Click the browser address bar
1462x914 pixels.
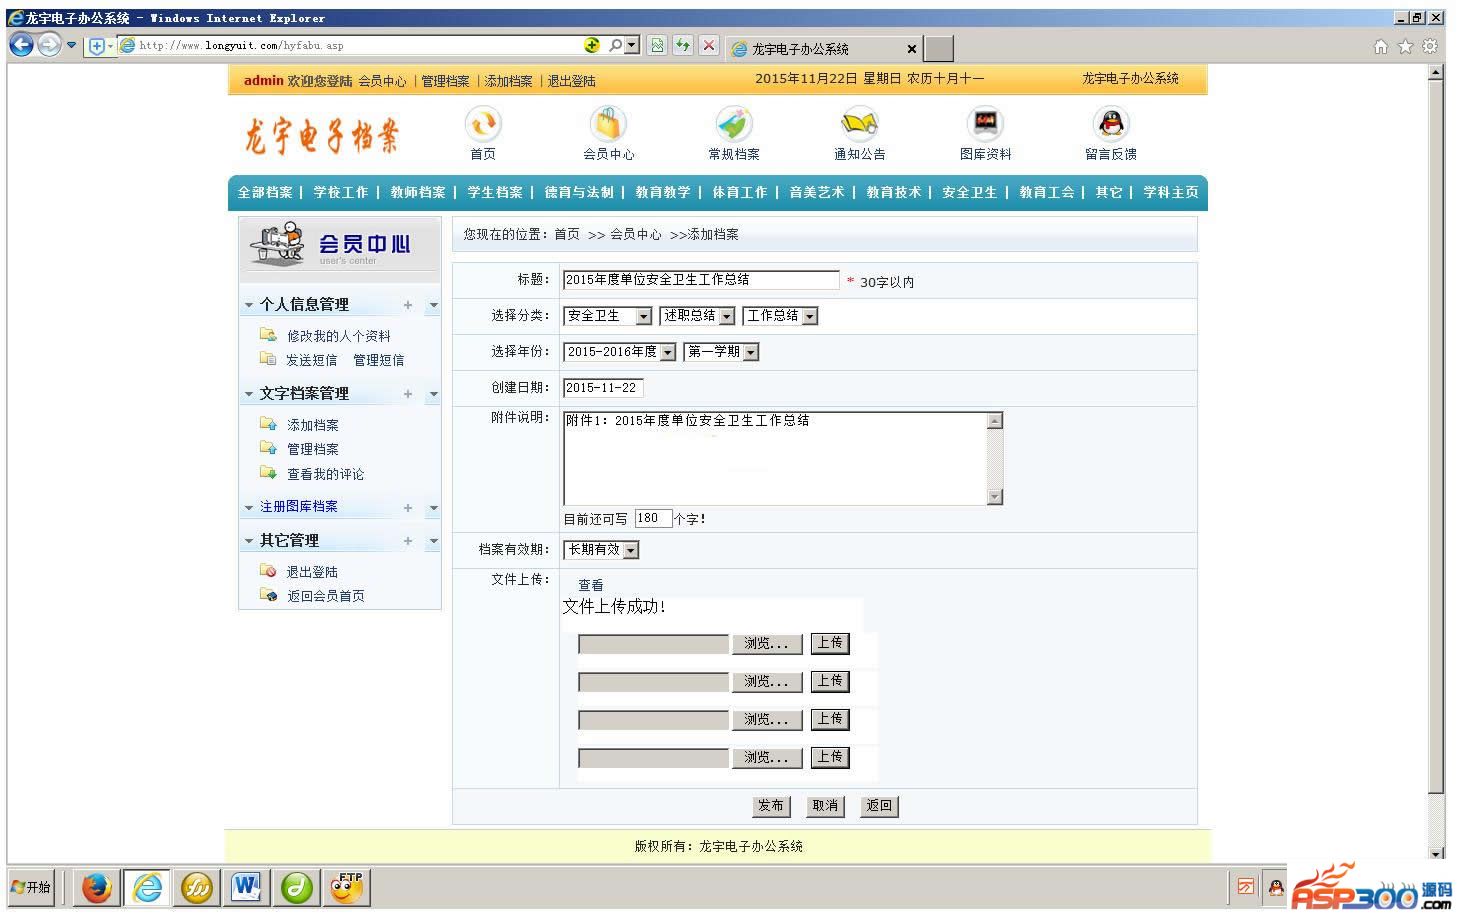click(350, 46)
